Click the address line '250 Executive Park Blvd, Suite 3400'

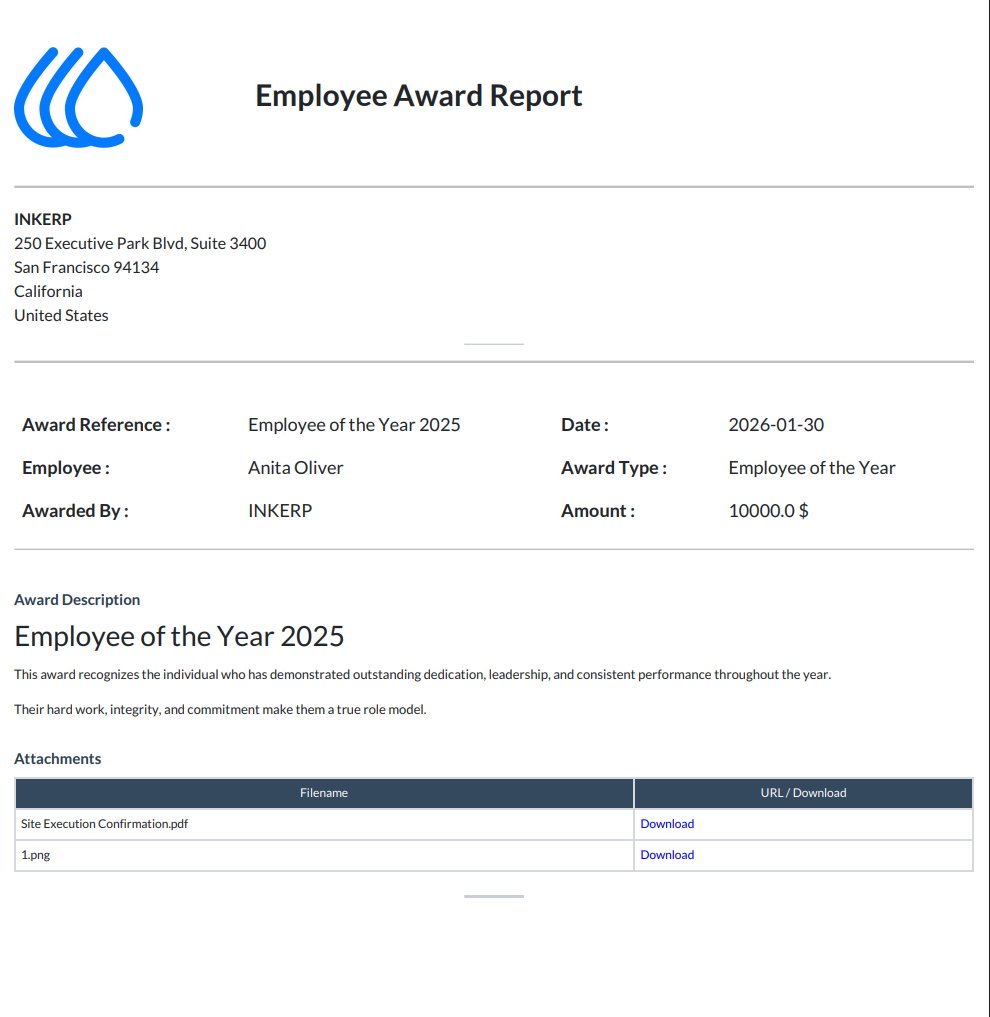point(140,243)
